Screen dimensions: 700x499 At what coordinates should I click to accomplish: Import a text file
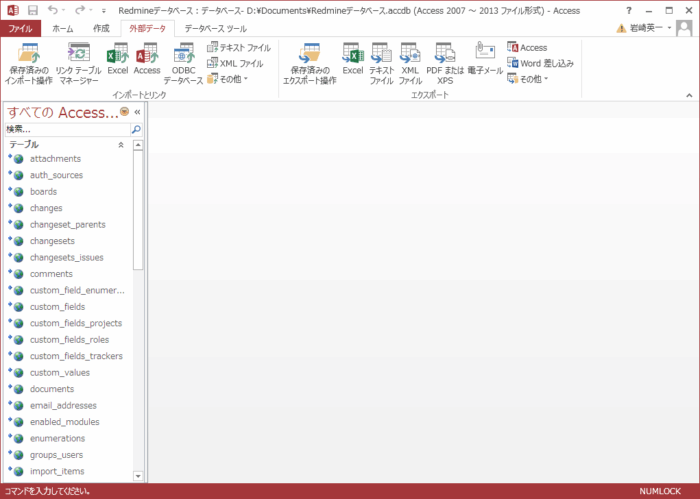pos(239,47)
